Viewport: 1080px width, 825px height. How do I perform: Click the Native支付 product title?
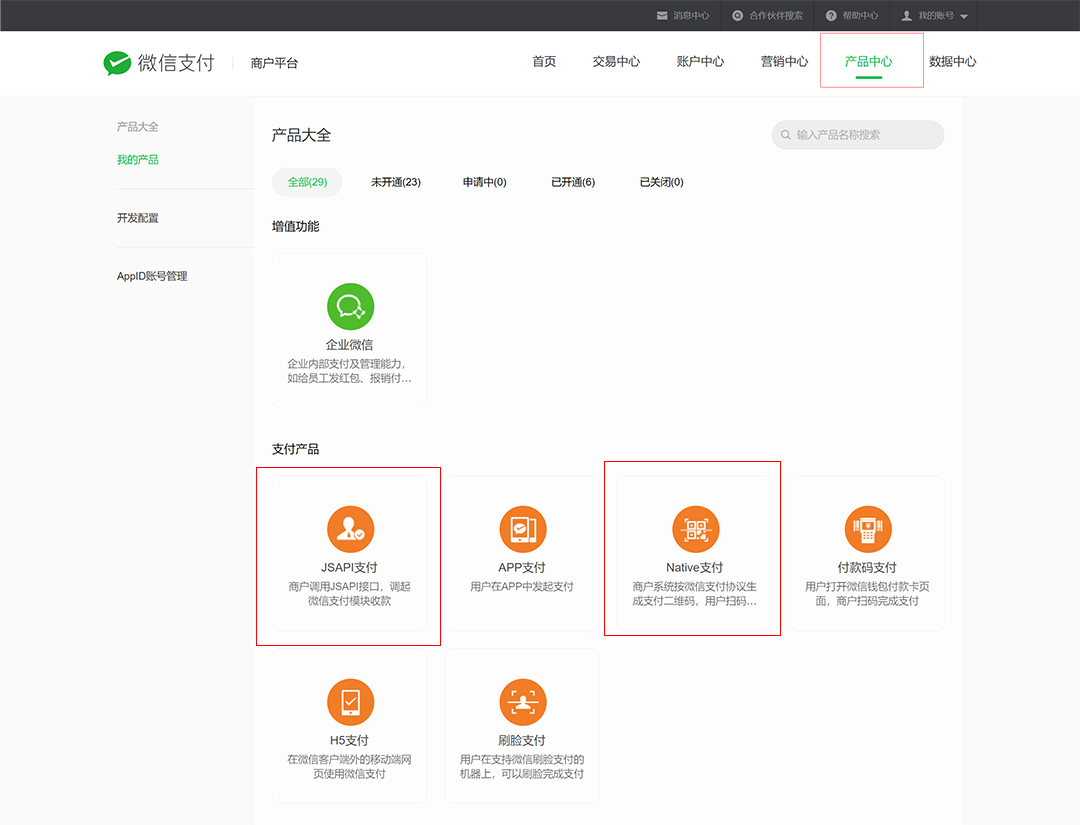[x=694, y=567]
